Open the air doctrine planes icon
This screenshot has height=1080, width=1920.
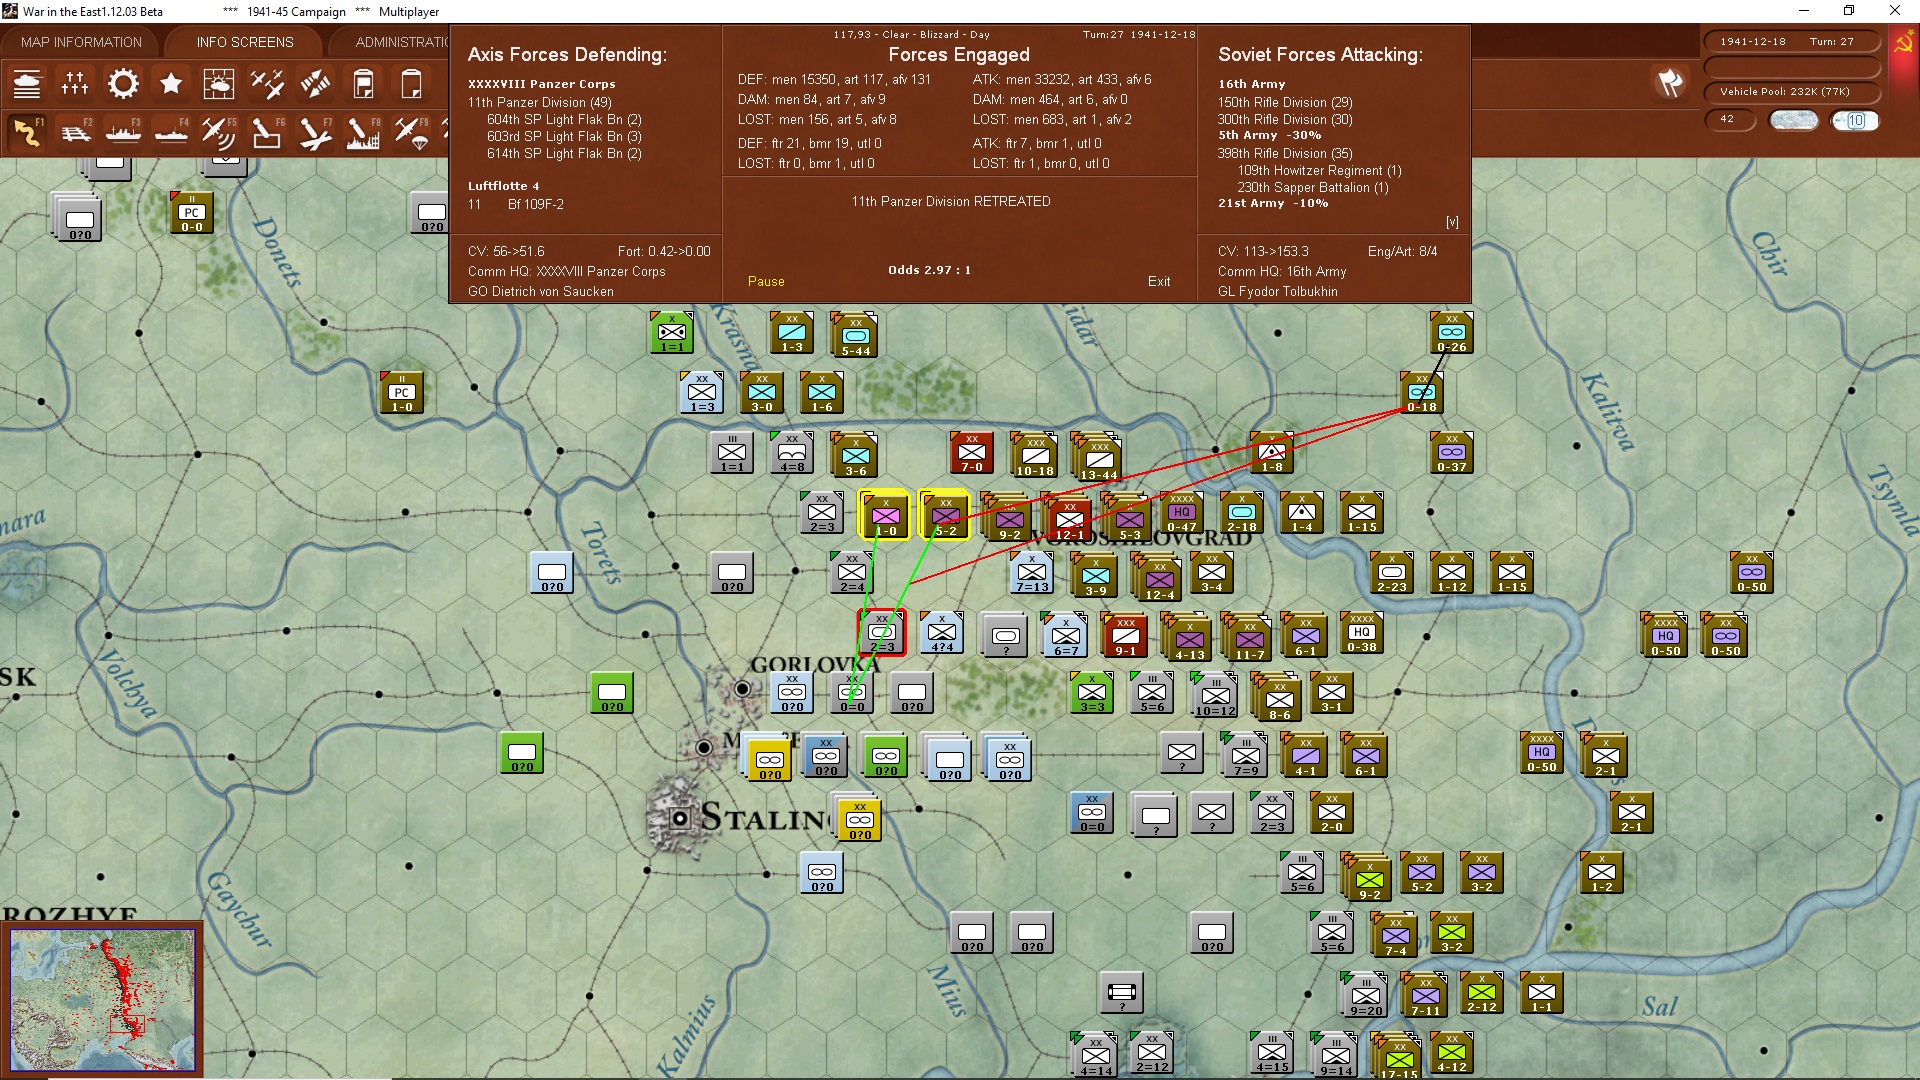(267, 84)
